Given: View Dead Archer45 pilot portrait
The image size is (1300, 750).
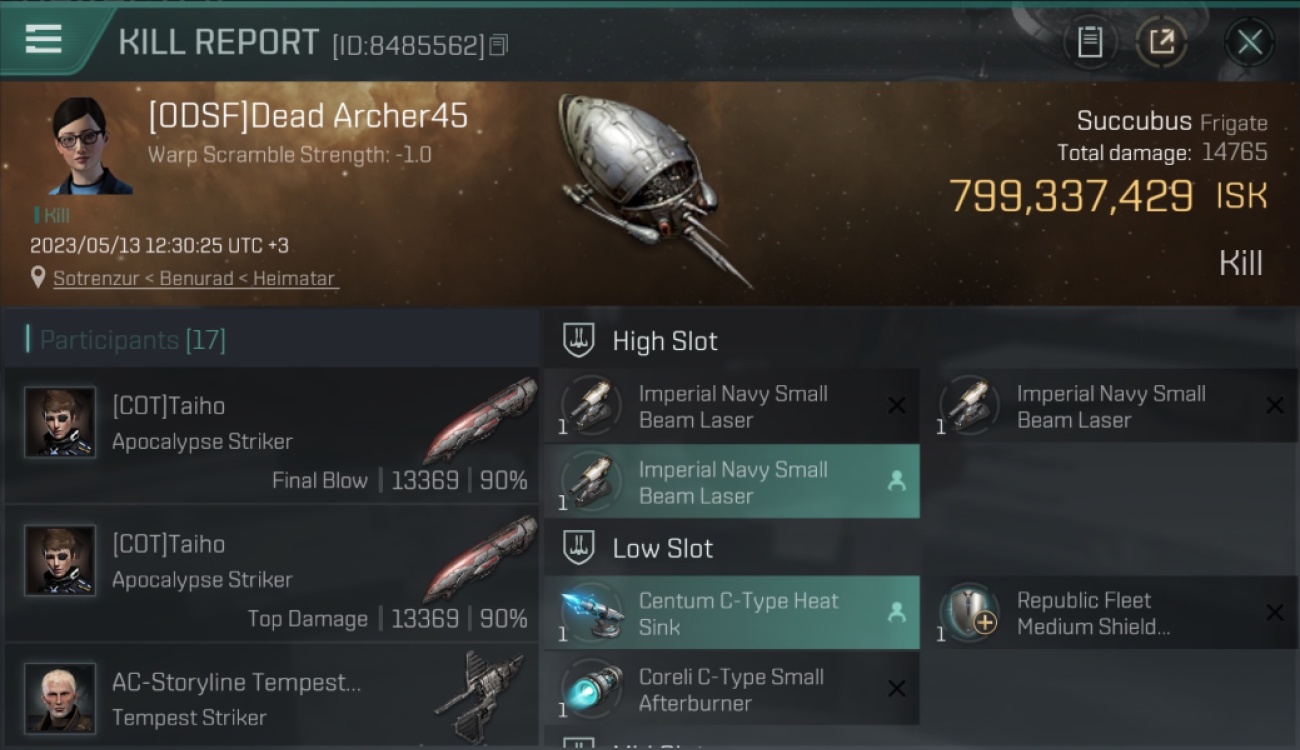Looking at the screenshot, I should pyautogui.click(x=90, y=146).
